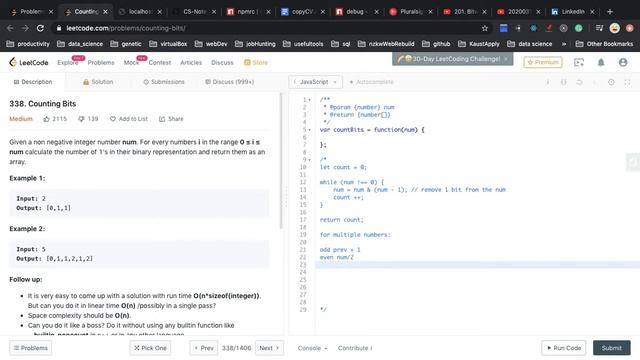The height and width of the screenshot is (360, 640).
Task: Show more bookmarks with the overflow chevron
Action: click(x=564, y=44)
